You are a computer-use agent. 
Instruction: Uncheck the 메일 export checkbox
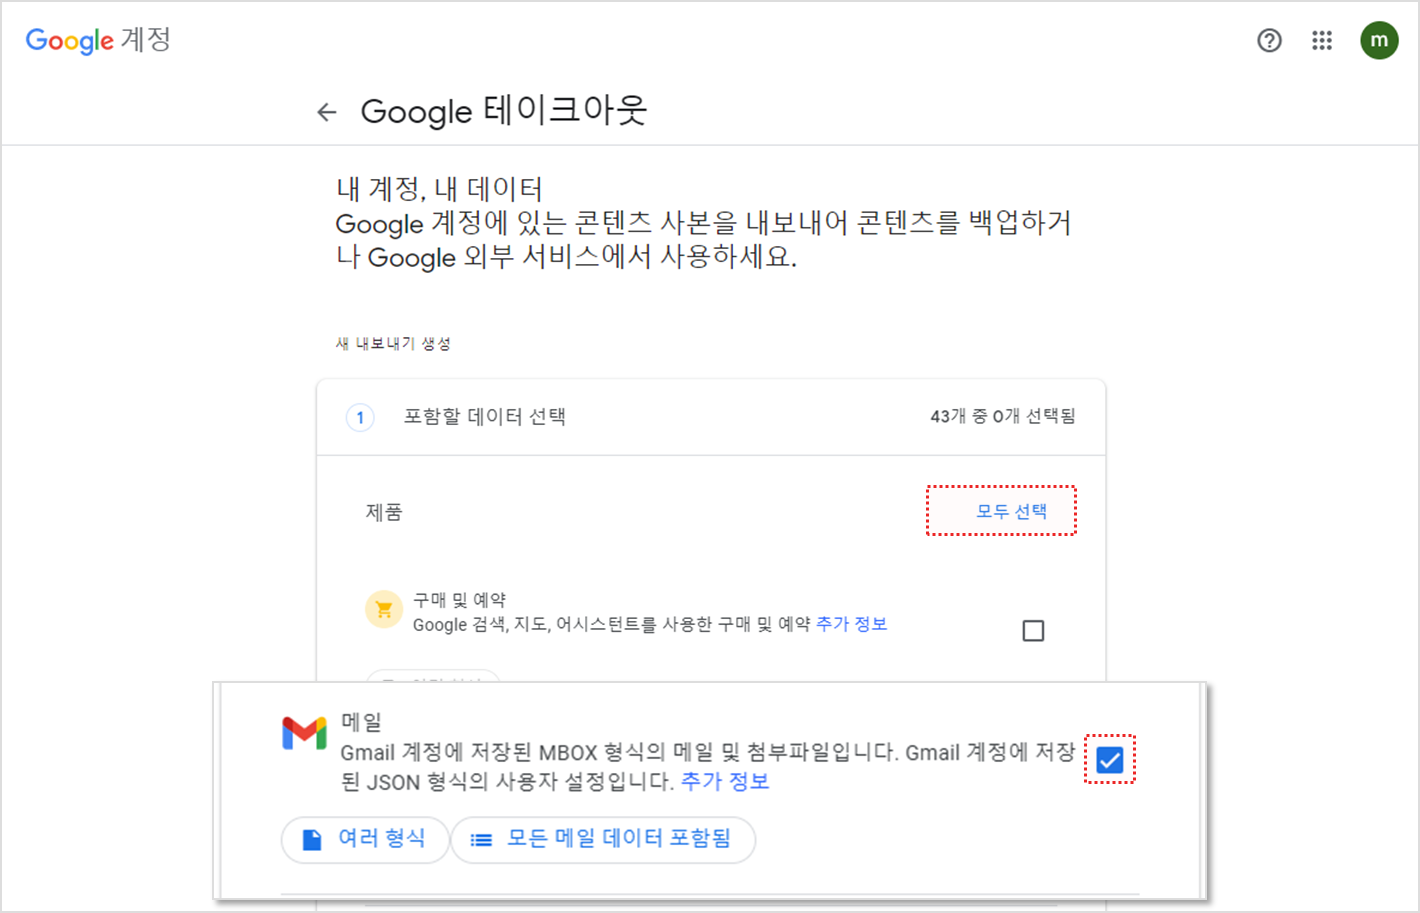1110,760
